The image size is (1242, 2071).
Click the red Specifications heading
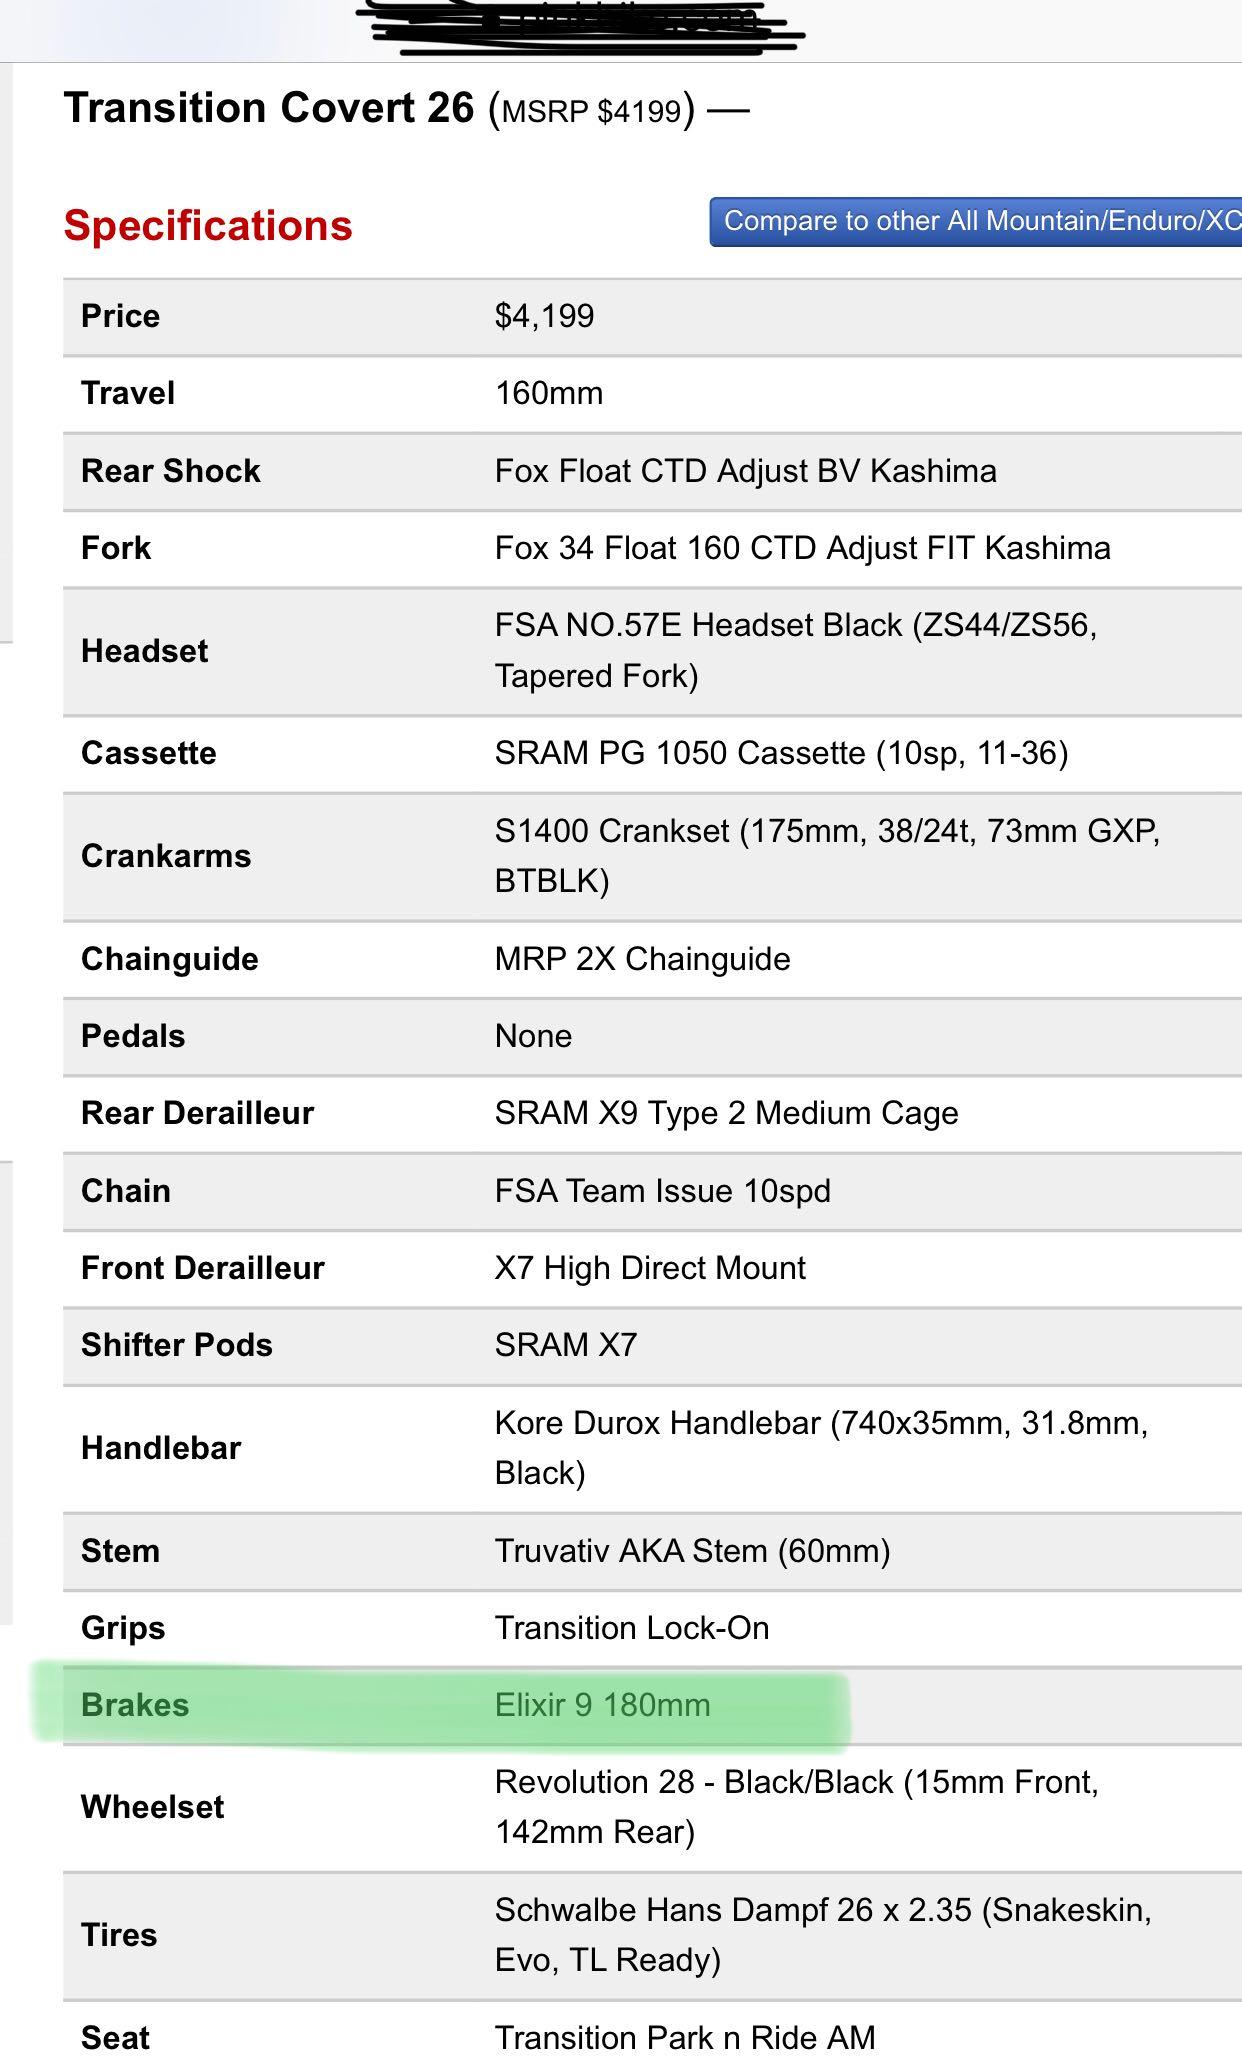click(x=208, y=226)
